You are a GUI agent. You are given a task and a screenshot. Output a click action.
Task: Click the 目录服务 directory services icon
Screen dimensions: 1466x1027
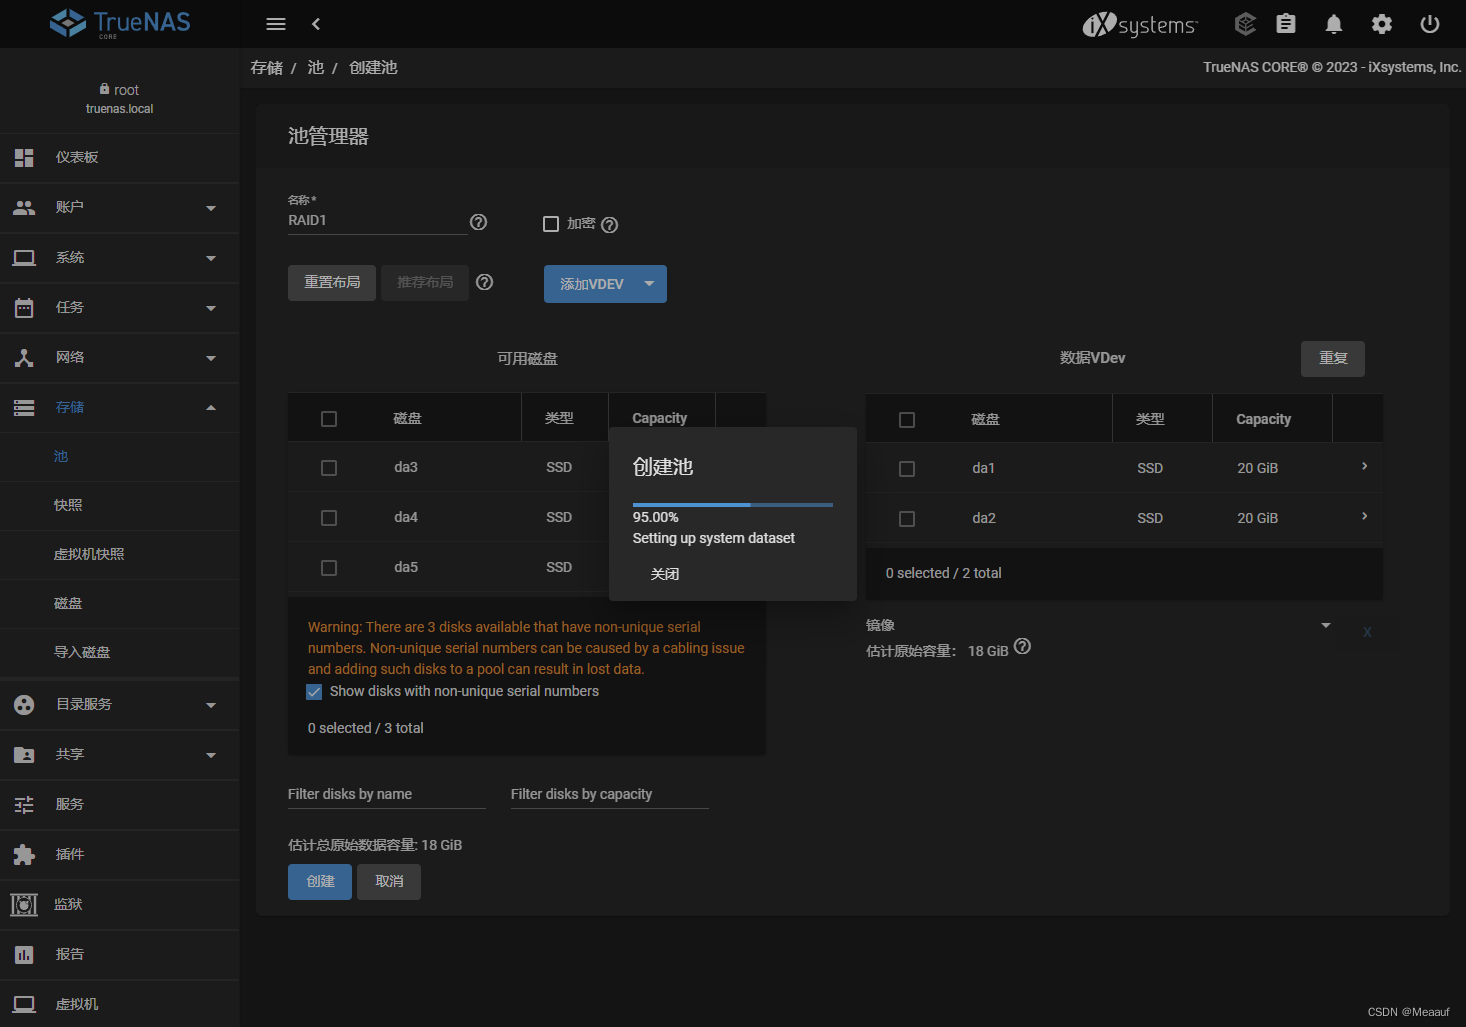click(x=24, y=705)
